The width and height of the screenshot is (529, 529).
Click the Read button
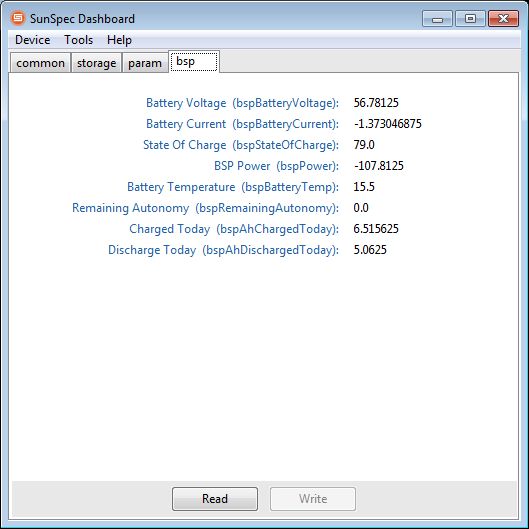click(215, 499)
